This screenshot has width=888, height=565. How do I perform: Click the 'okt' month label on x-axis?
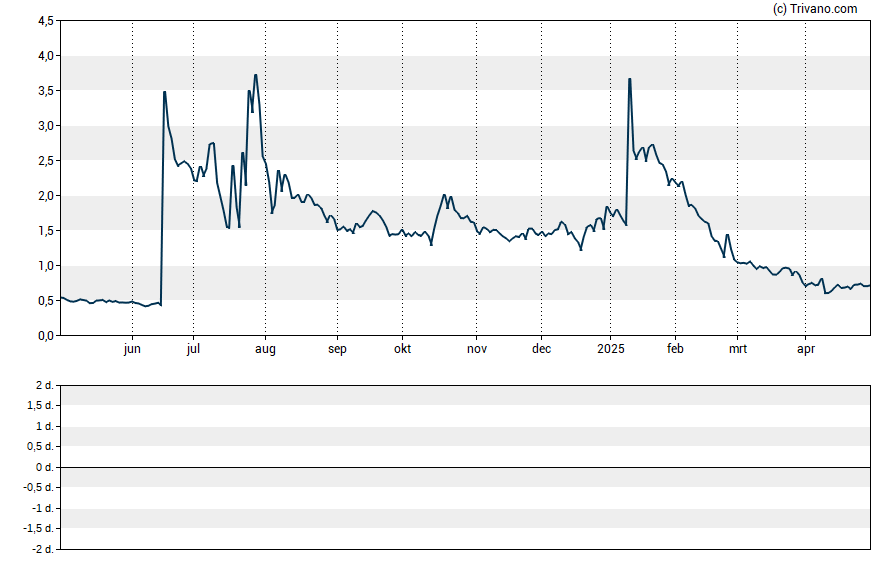pos(403,349)
